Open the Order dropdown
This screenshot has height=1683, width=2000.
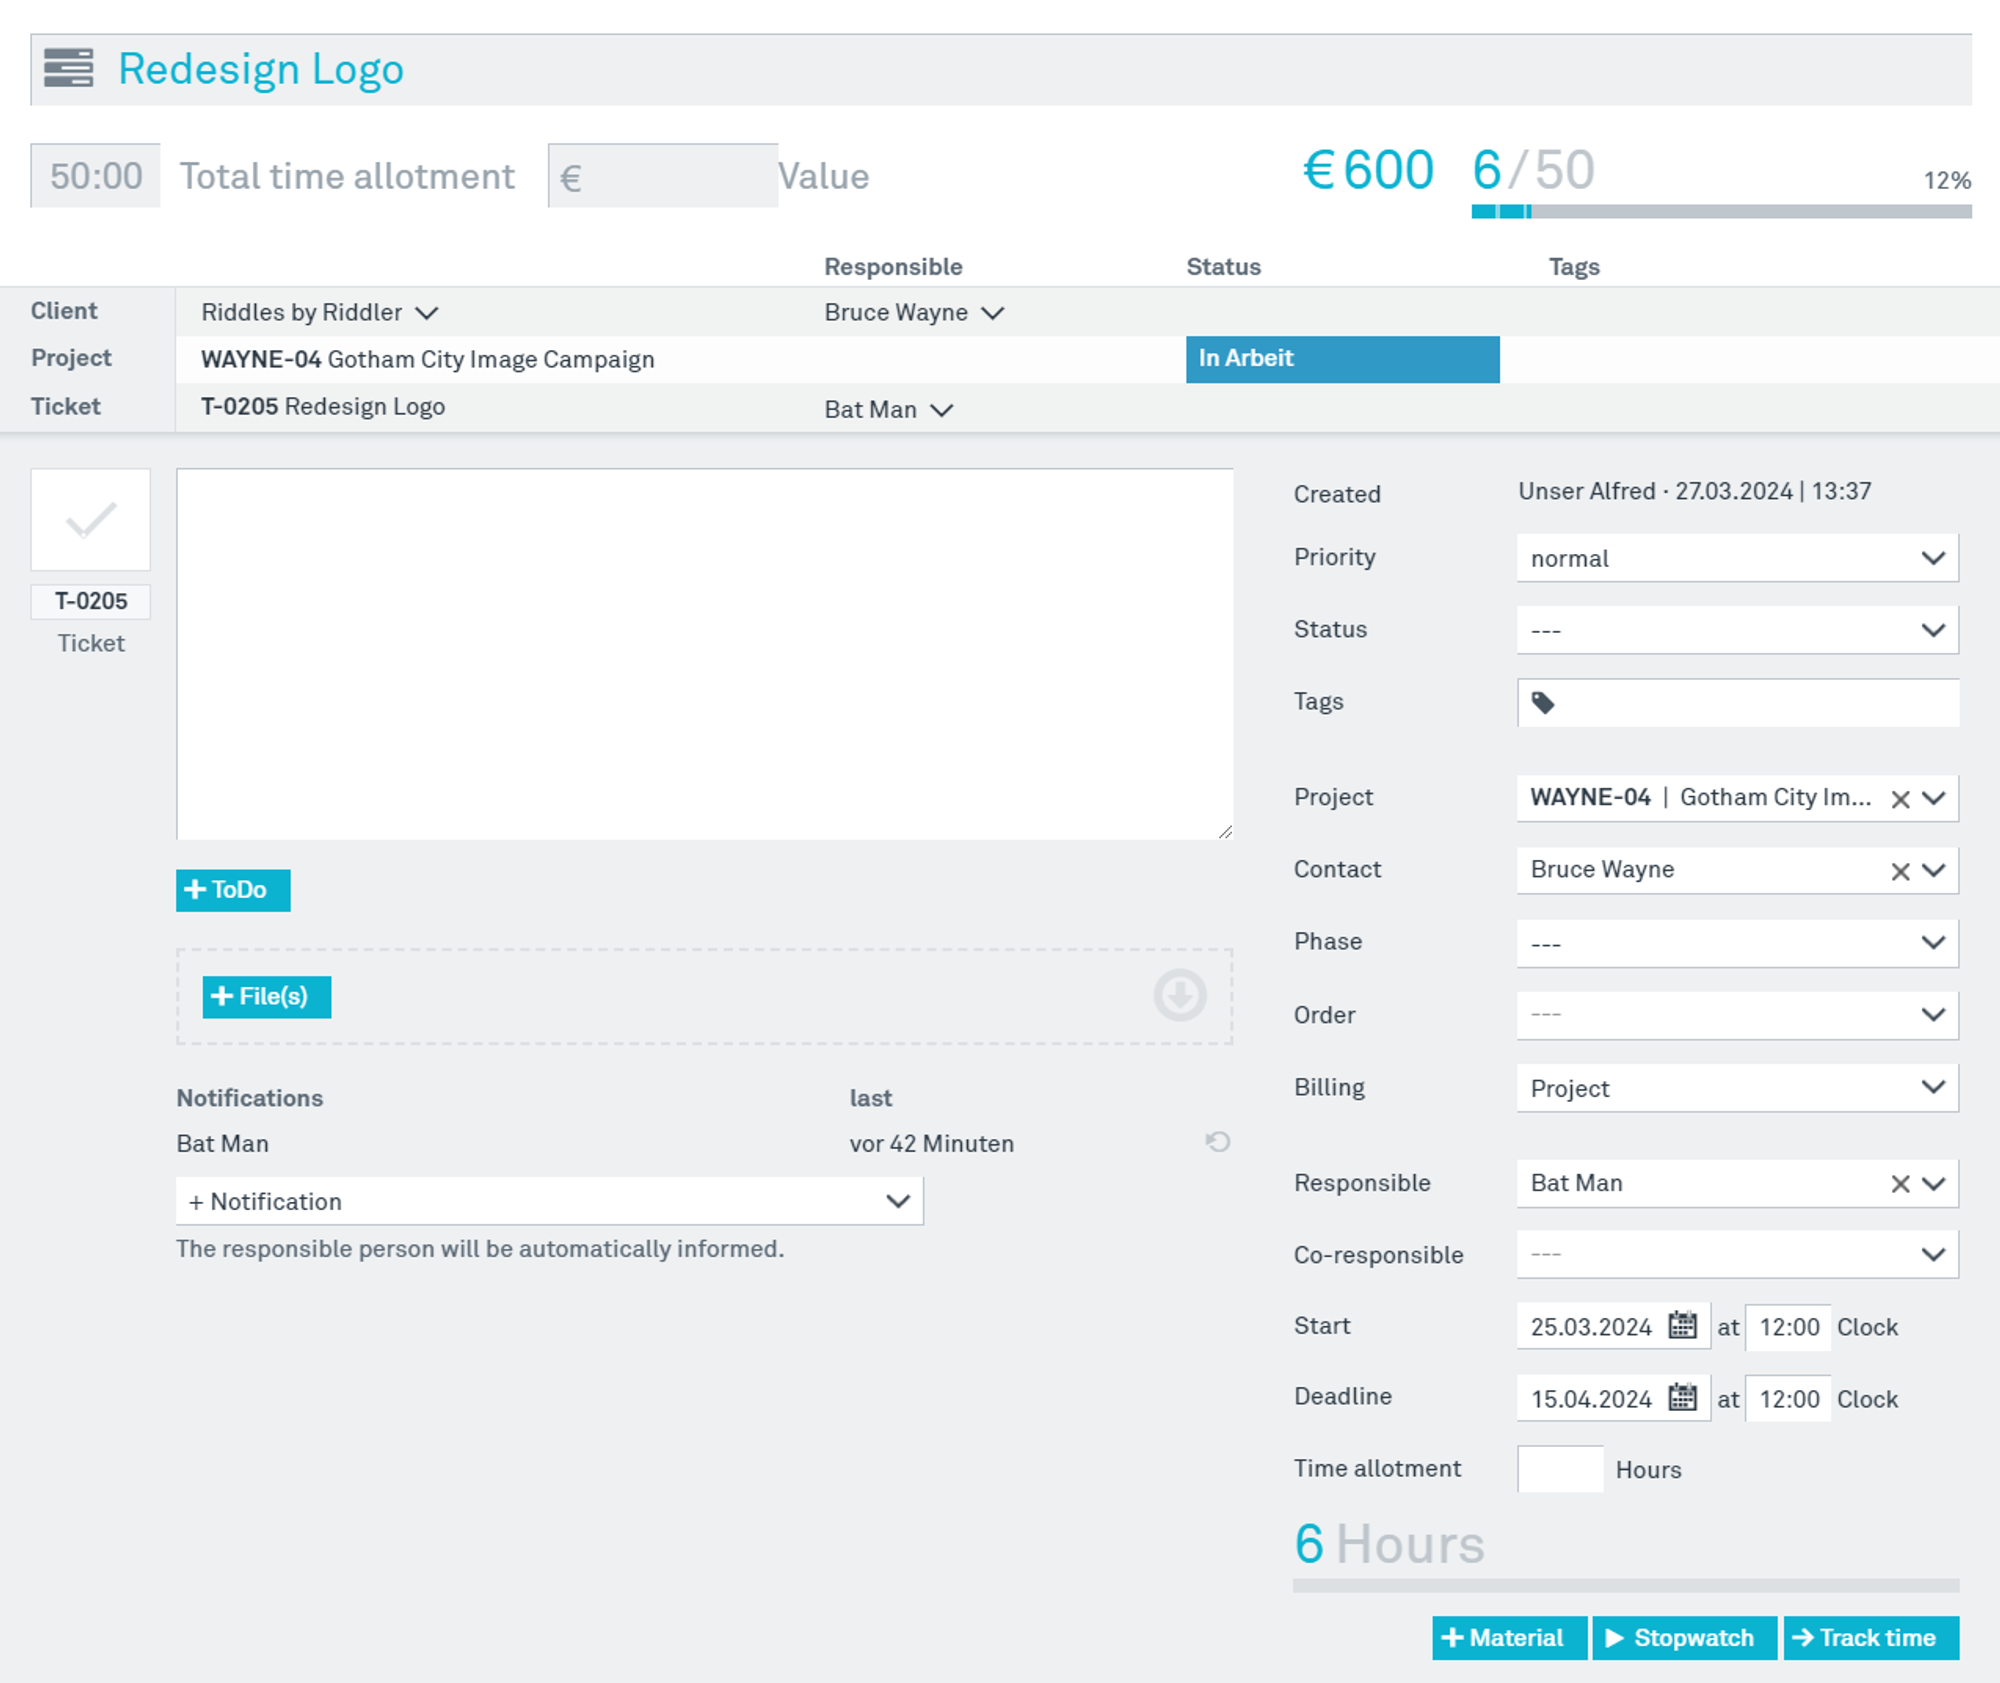coord(1737,1015)
